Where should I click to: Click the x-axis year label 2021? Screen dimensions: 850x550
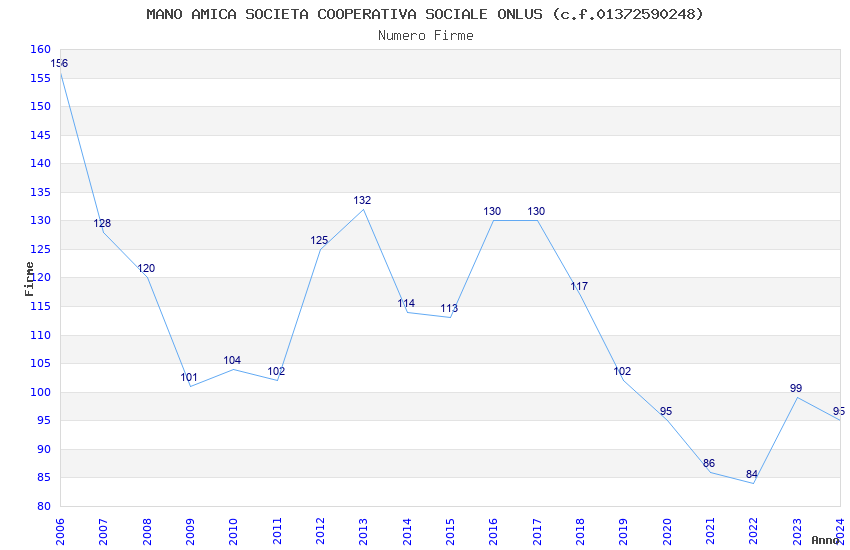710,531
